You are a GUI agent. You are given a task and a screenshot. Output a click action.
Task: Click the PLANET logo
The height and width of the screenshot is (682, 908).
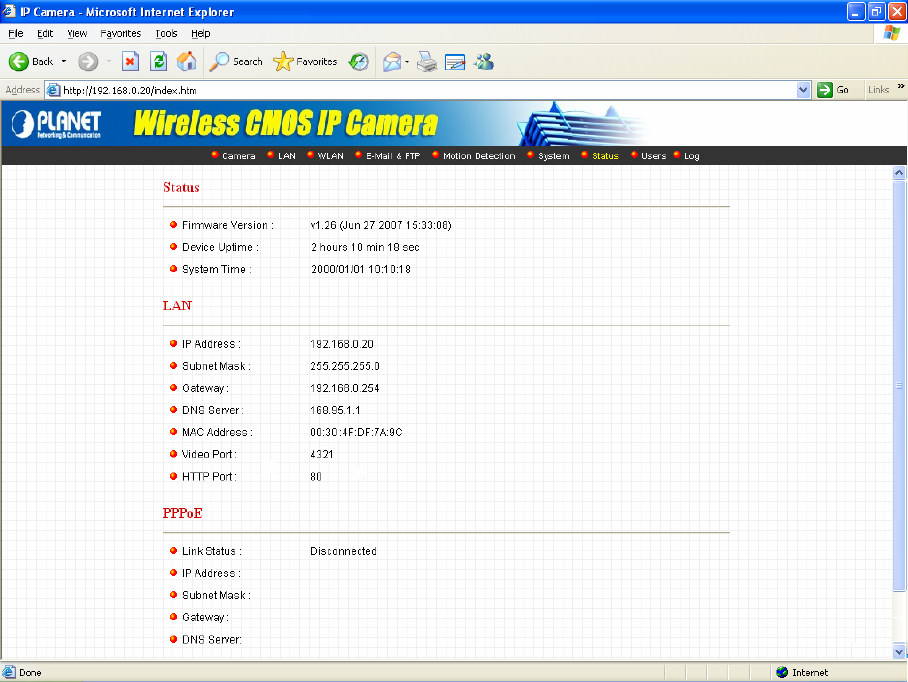point(58,123)
